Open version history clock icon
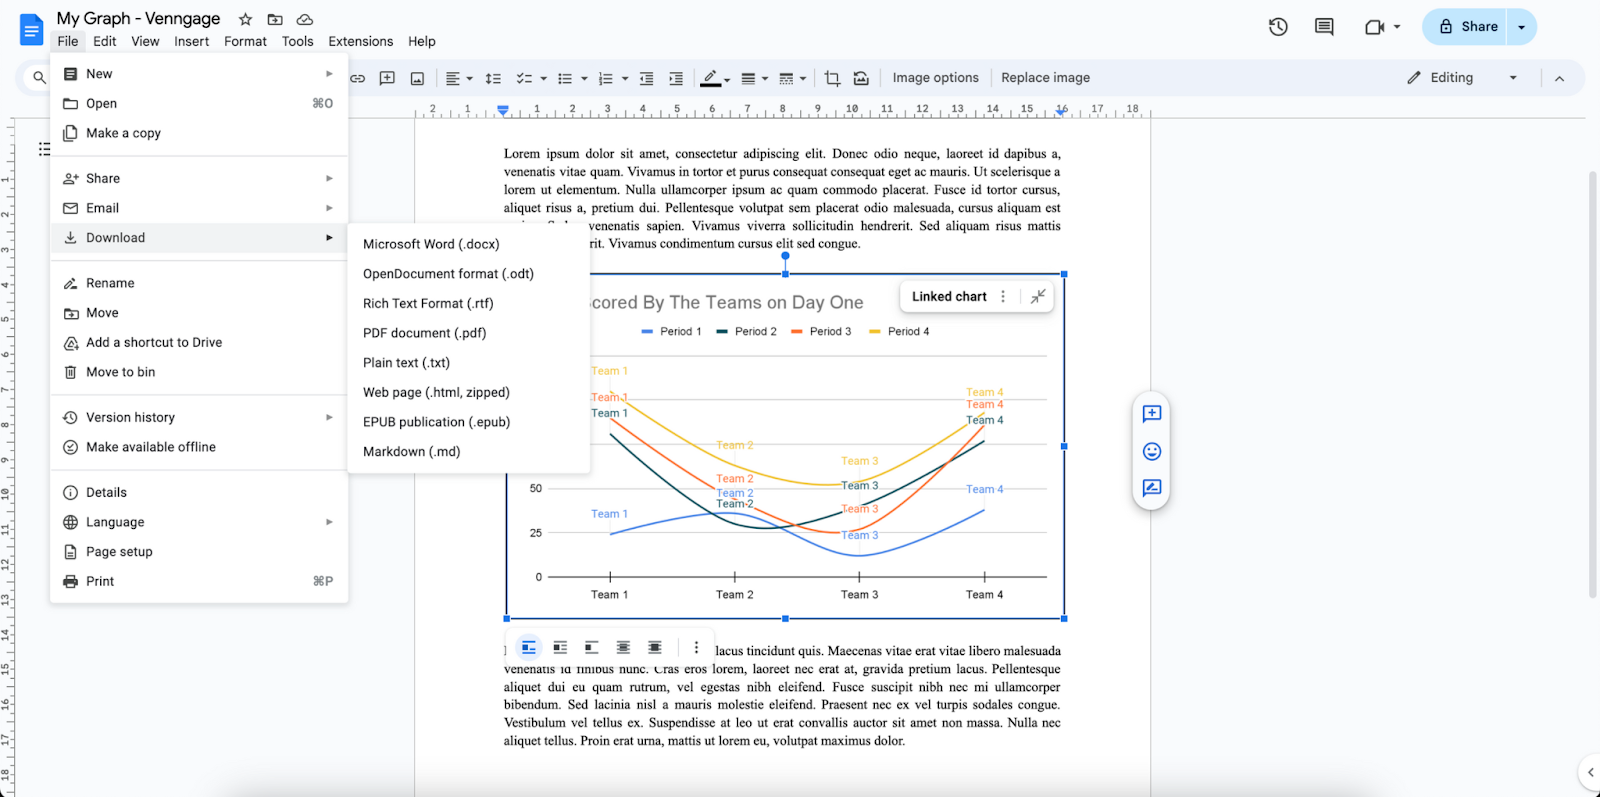This screenshot has width=1600, height=797. (x=1278, y=27)
